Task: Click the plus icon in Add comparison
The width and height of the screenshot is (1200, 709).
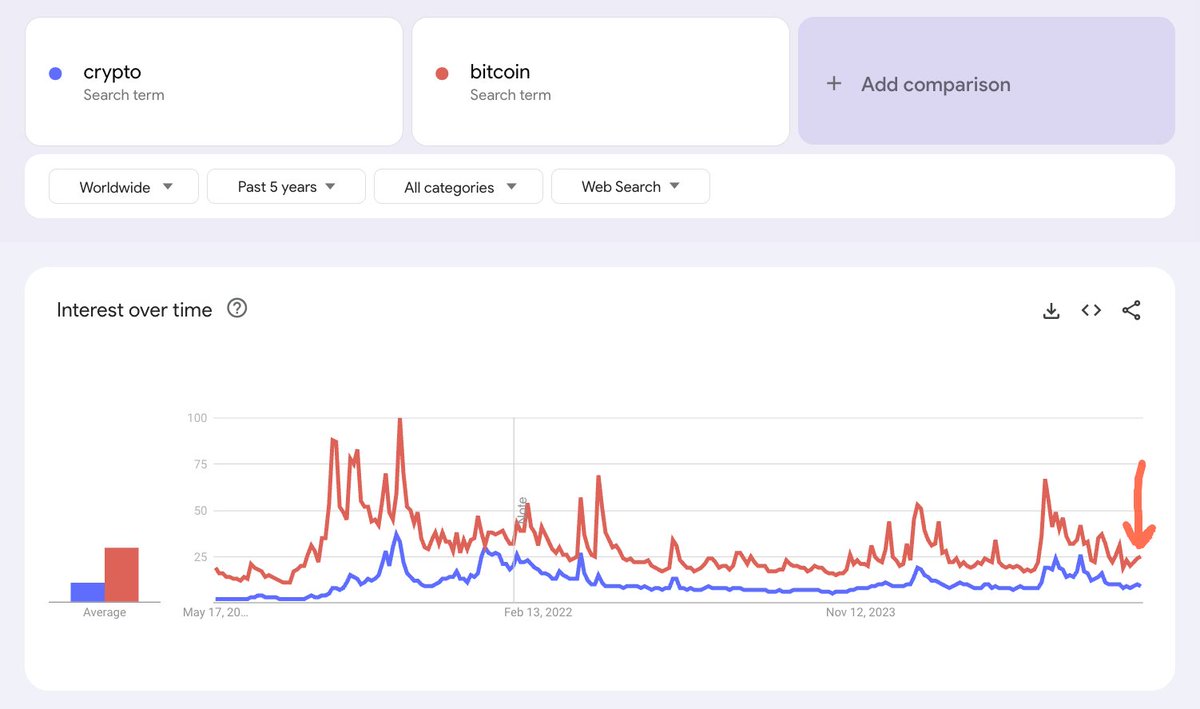Action: pyautogui.click(x=834, y=84)
